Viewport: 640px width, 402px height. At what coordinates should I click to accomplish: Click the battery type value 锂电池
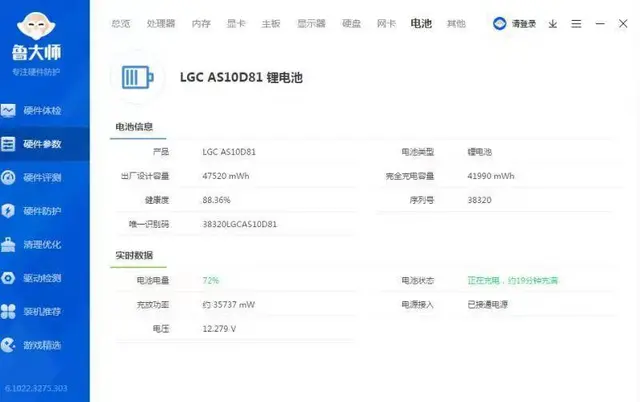[x=480, y=152]
